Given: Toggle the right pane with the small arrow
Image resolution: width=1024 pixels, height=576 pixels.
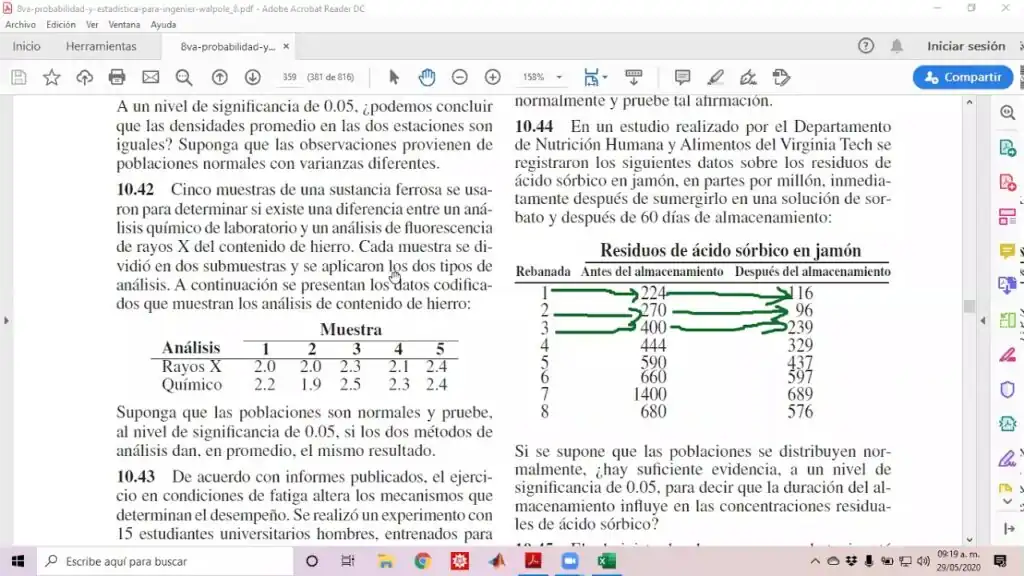Looking at the screenshot, I should point(983,321).
